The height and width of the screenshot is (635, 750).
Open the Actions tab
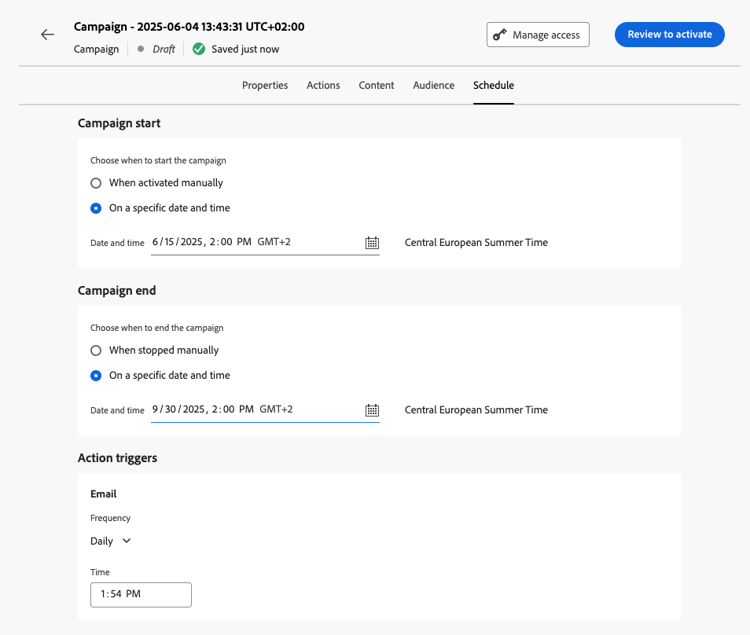323,86
